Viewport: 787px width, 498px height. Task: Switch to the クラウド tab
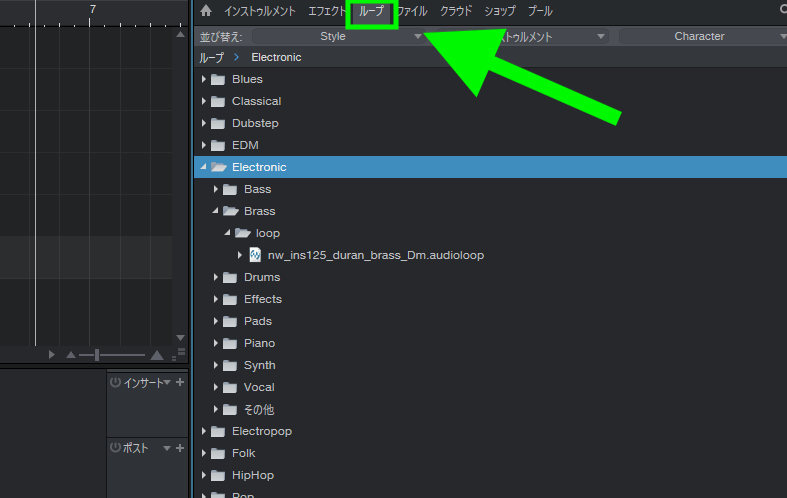point(456,11)
